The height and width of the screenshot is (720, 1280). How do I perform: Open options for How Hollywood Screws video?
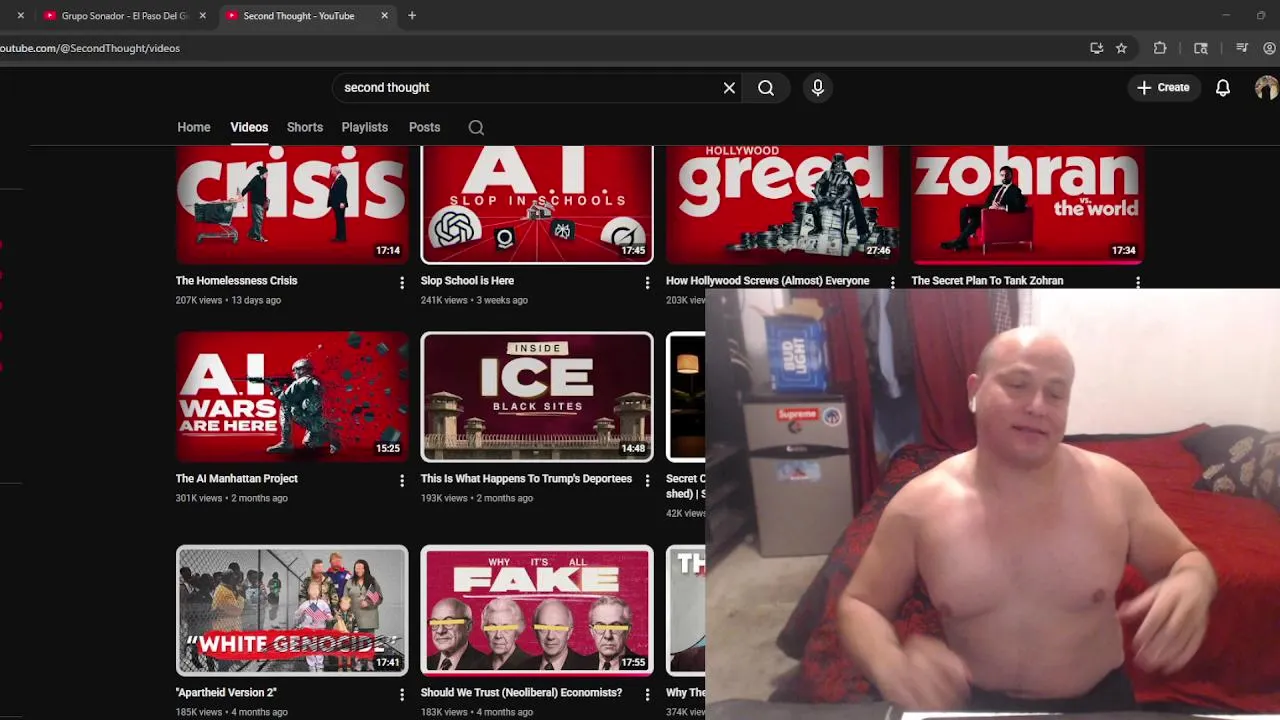coord(892,283)
